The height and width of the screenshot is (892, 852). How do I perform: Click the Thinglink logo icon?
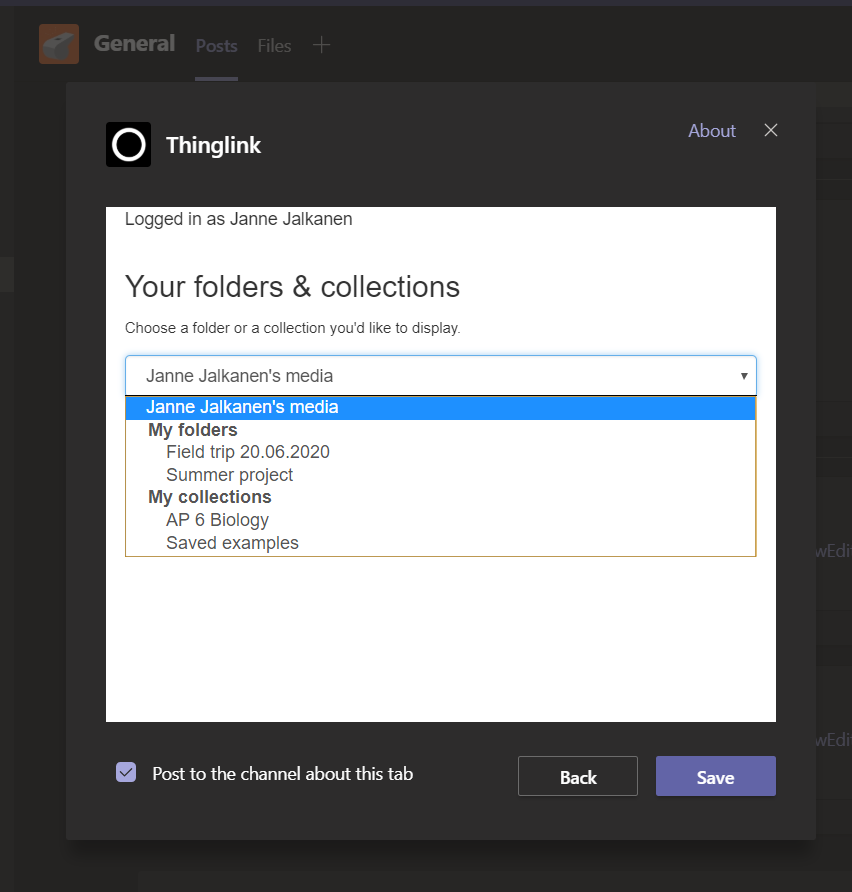click(128, 144)
